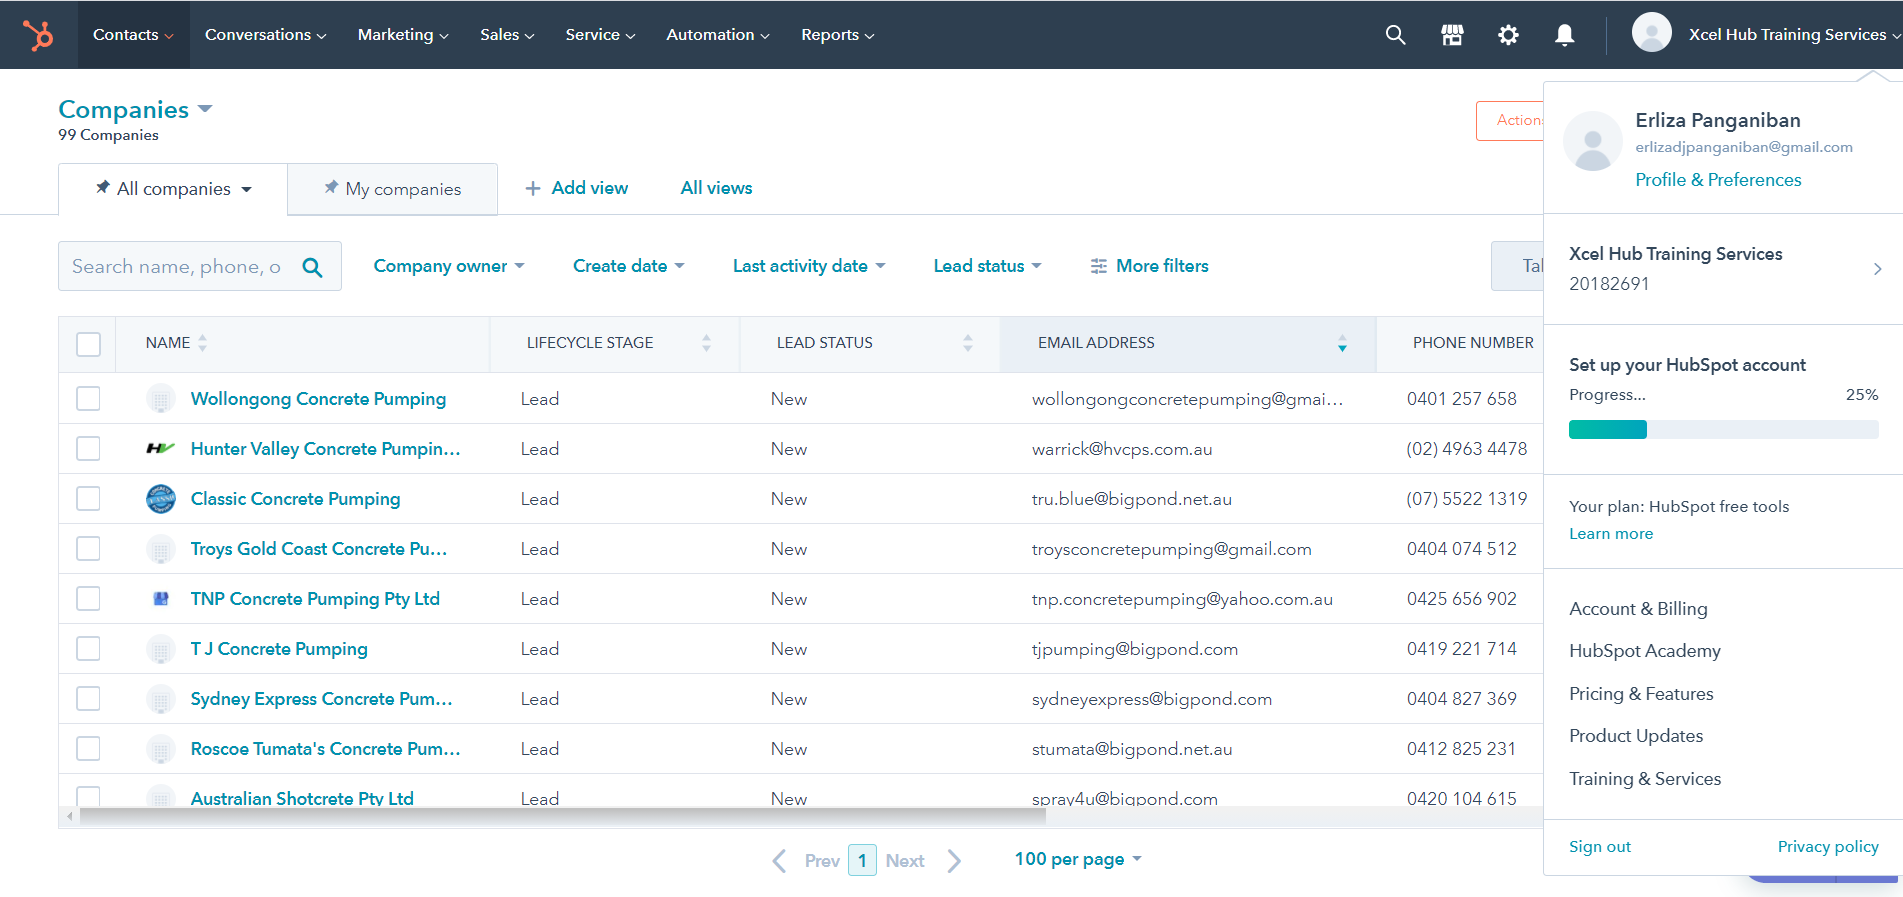This screenshot has width=1903, height=897.
Task: Switch to My companies tab
Action: tap(392, 189)
